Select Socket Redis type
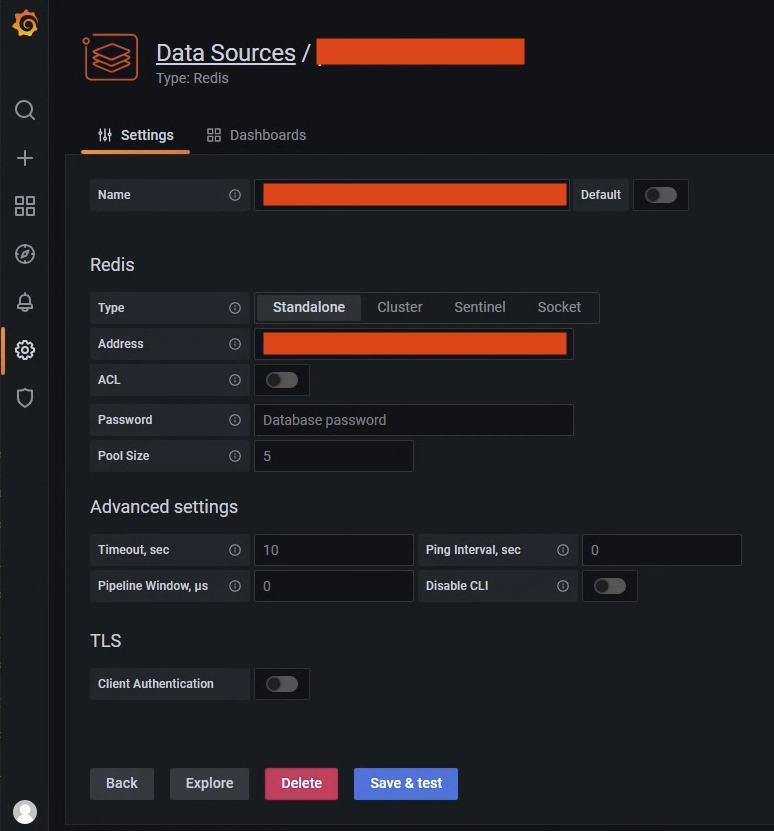Viewport: 774px width, 831px height. coord(559,307)
